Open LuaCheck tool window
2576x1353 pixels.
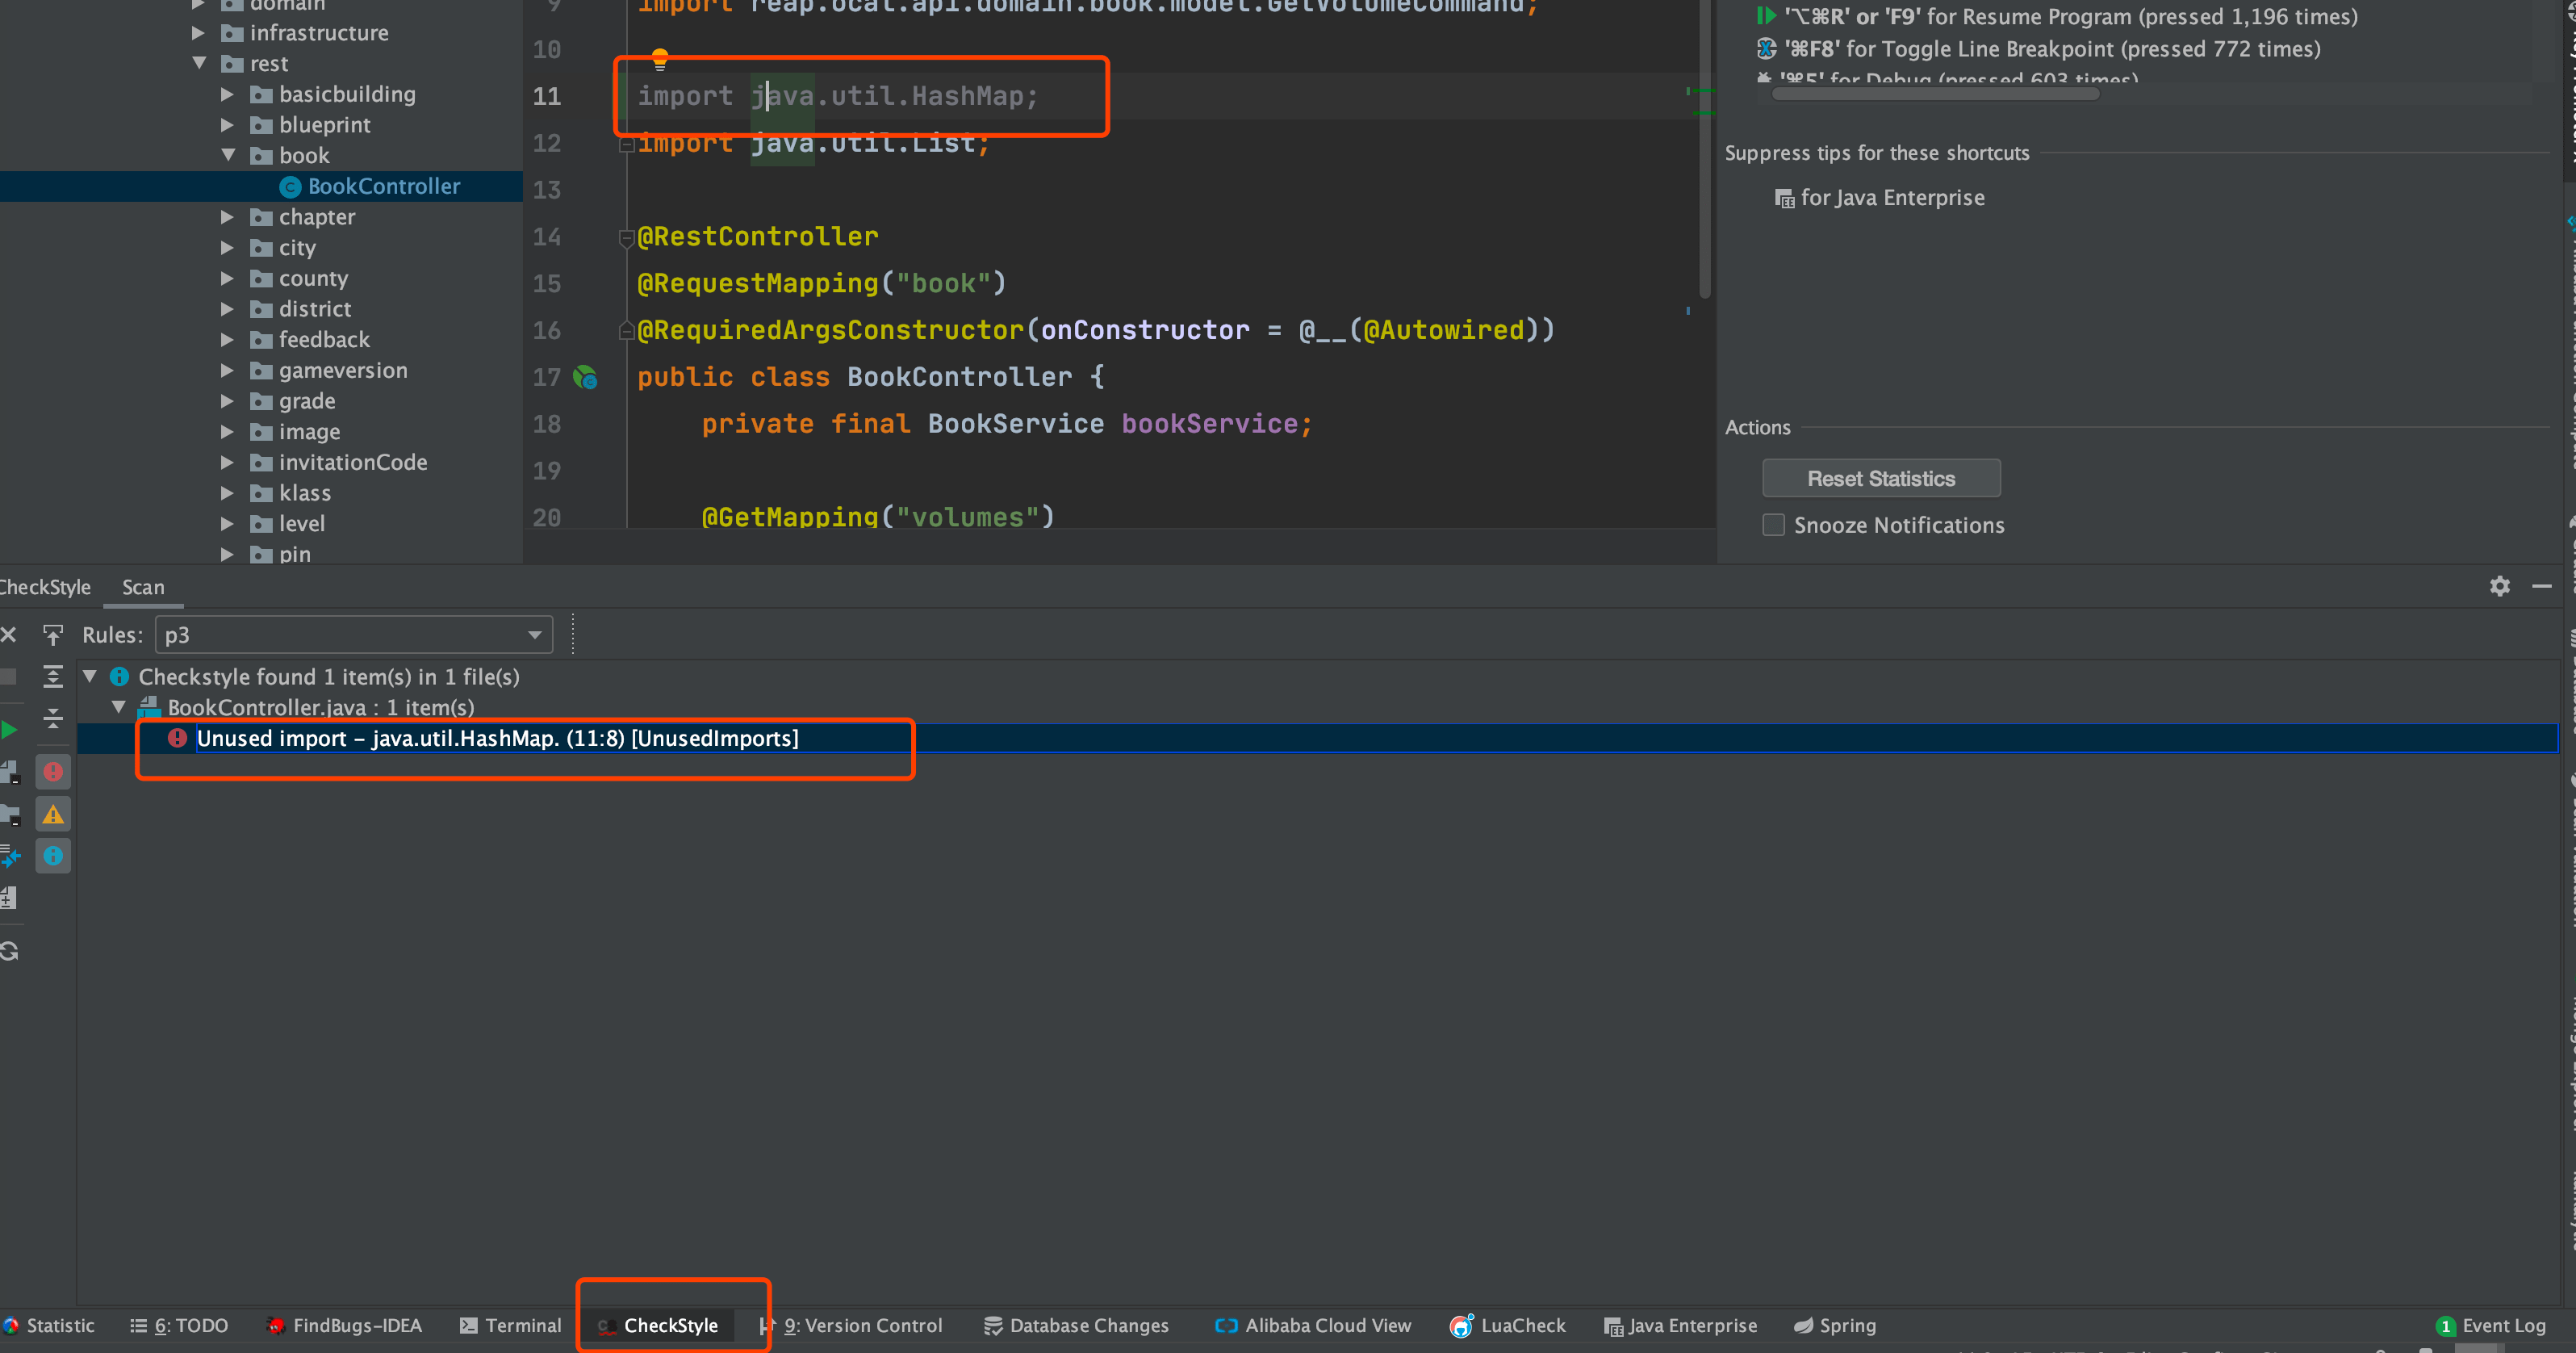1508,1326
